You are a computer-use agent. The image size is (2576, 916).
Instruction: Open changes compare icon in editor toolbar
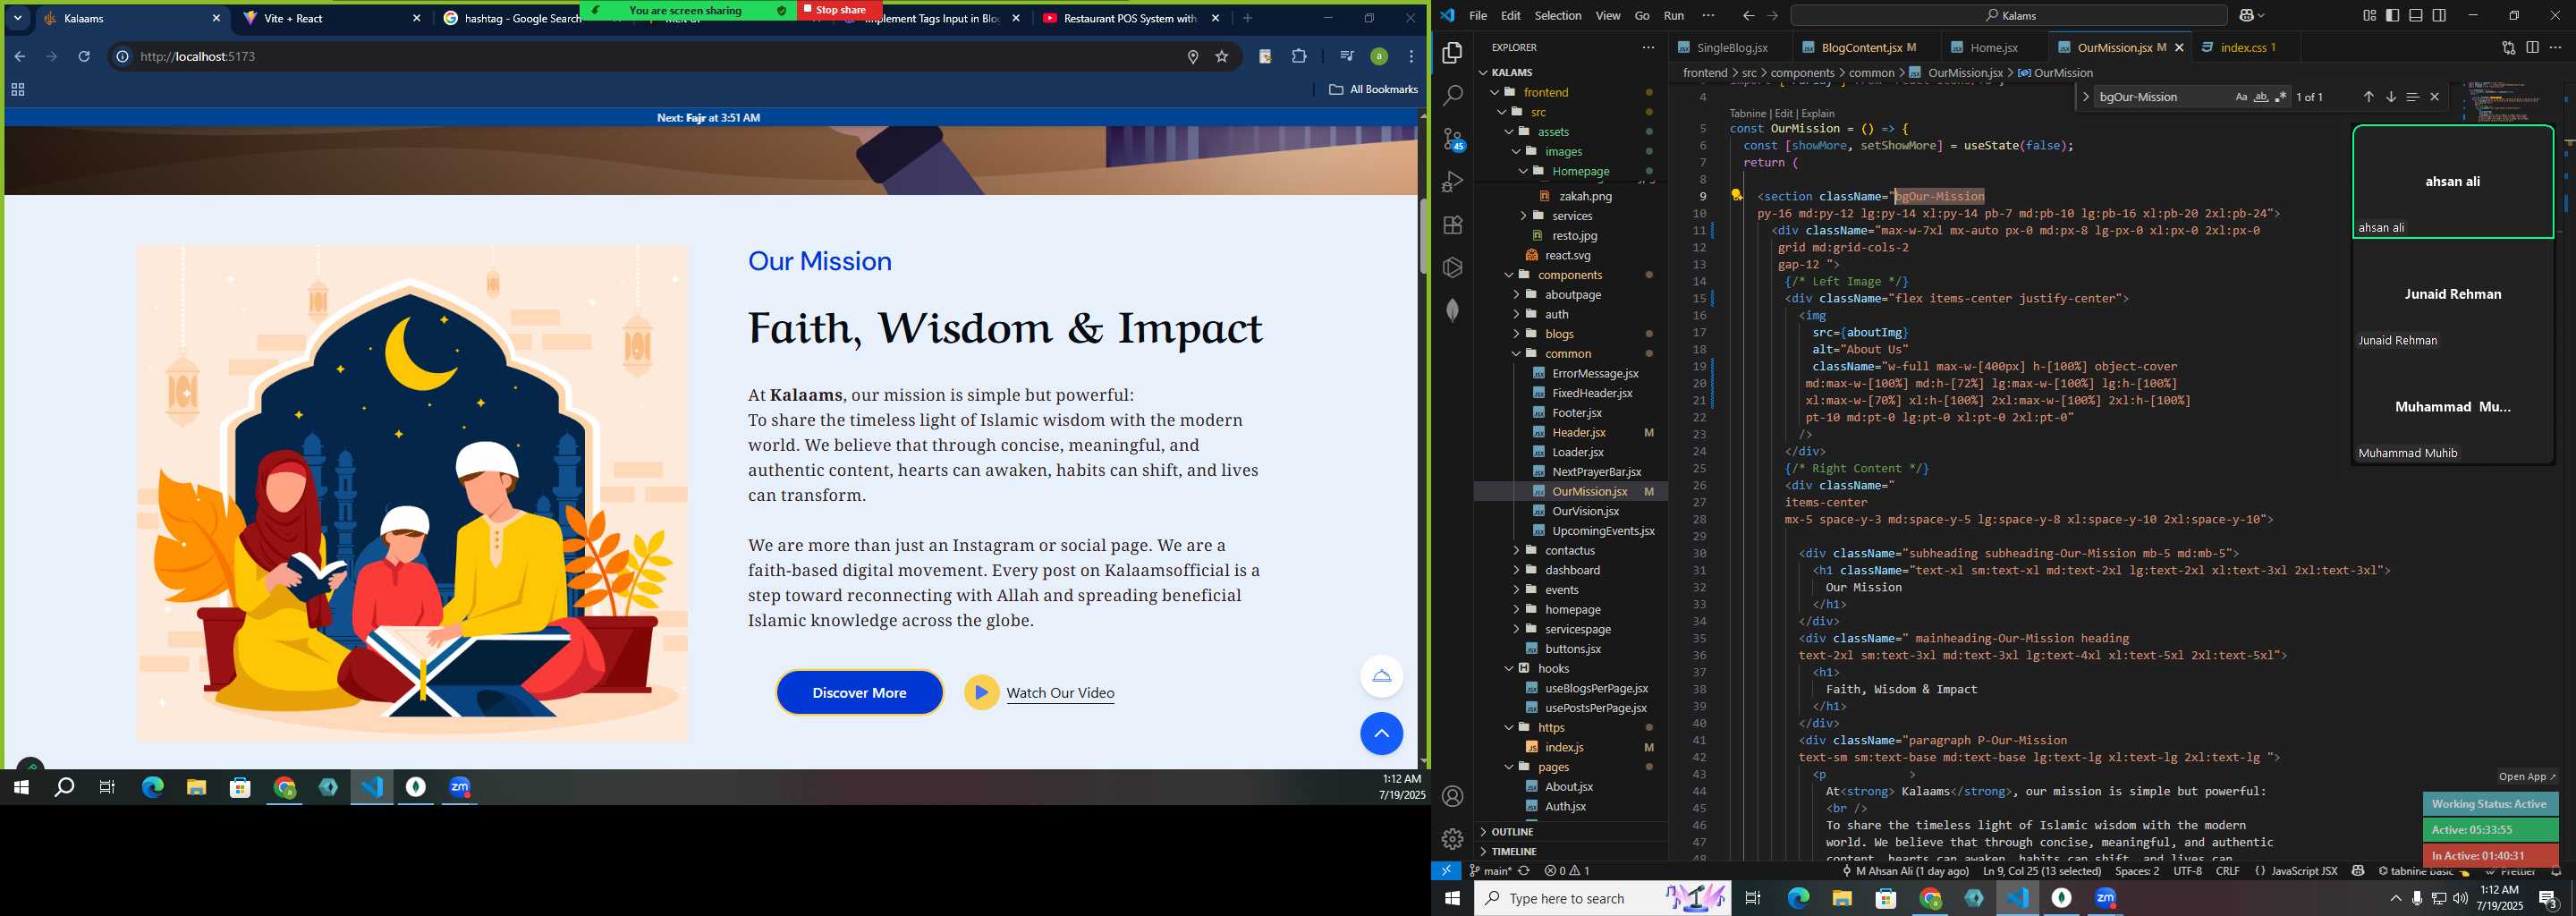(2508, 47)
